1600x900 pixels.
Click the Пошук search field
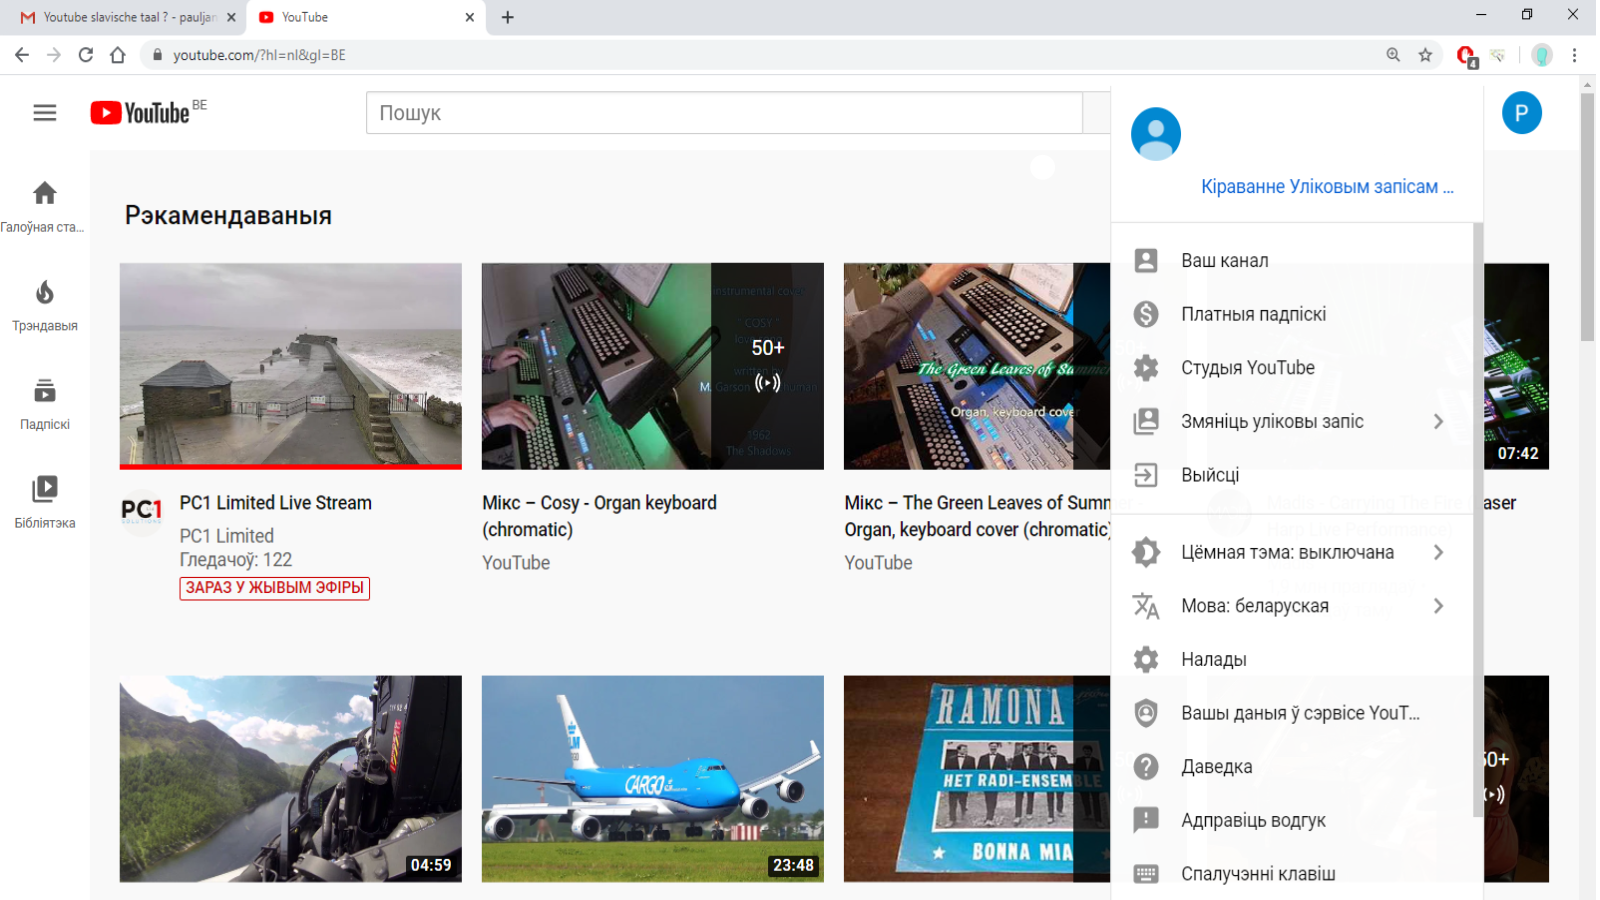coord(724,113)
